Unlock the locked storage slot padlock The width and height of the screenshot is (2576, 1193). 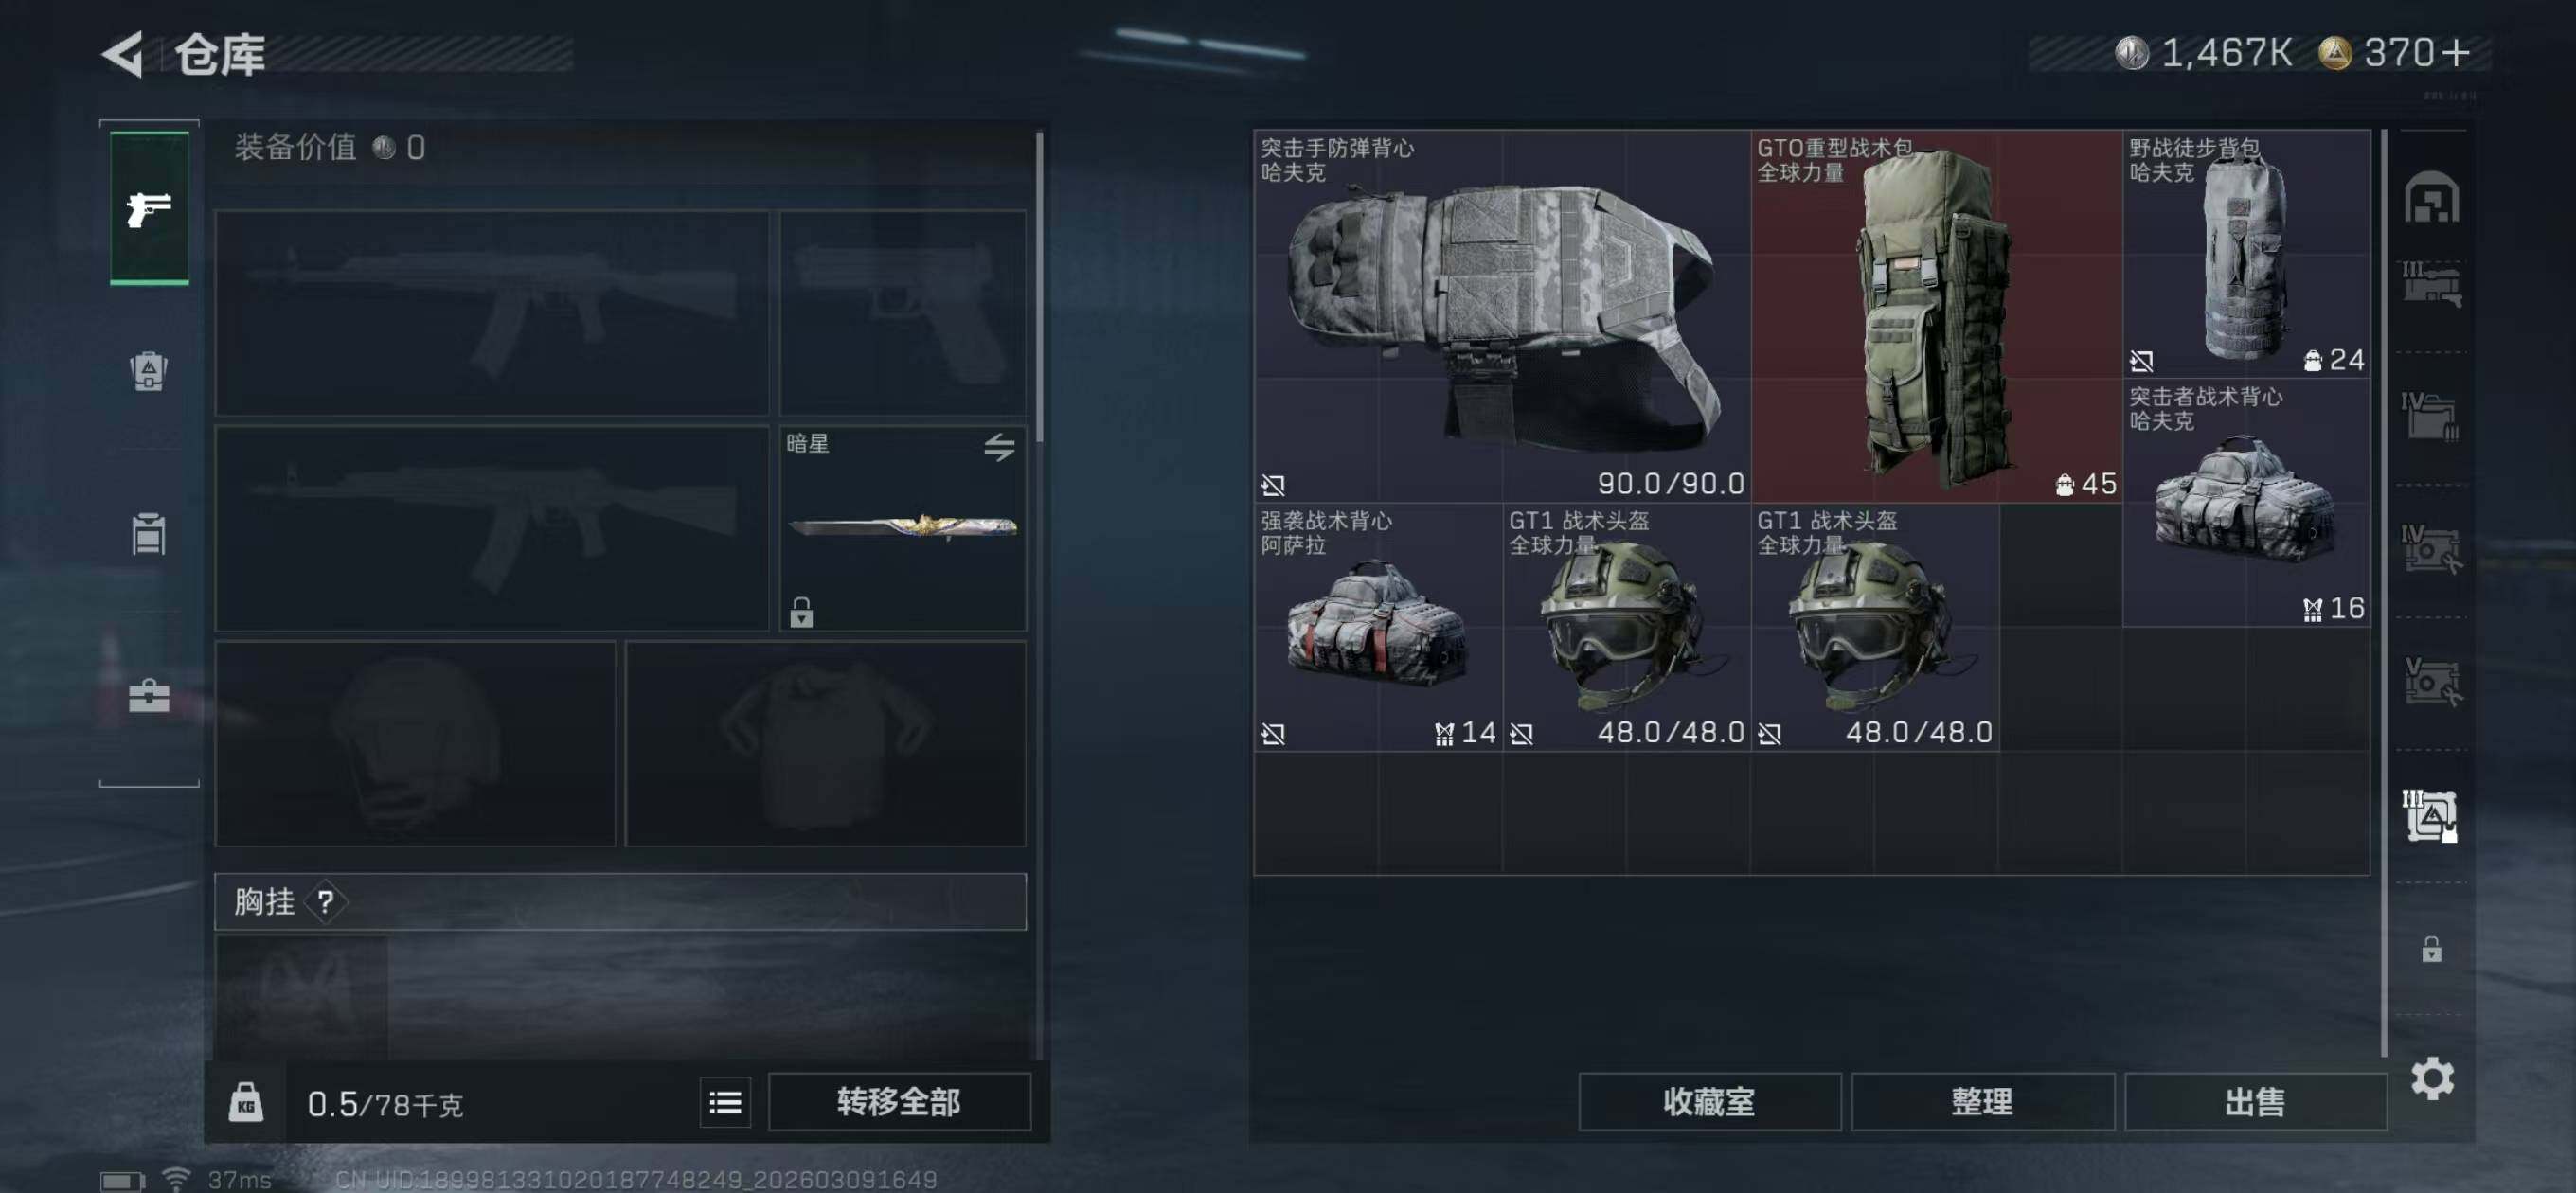coord(2432,949)
